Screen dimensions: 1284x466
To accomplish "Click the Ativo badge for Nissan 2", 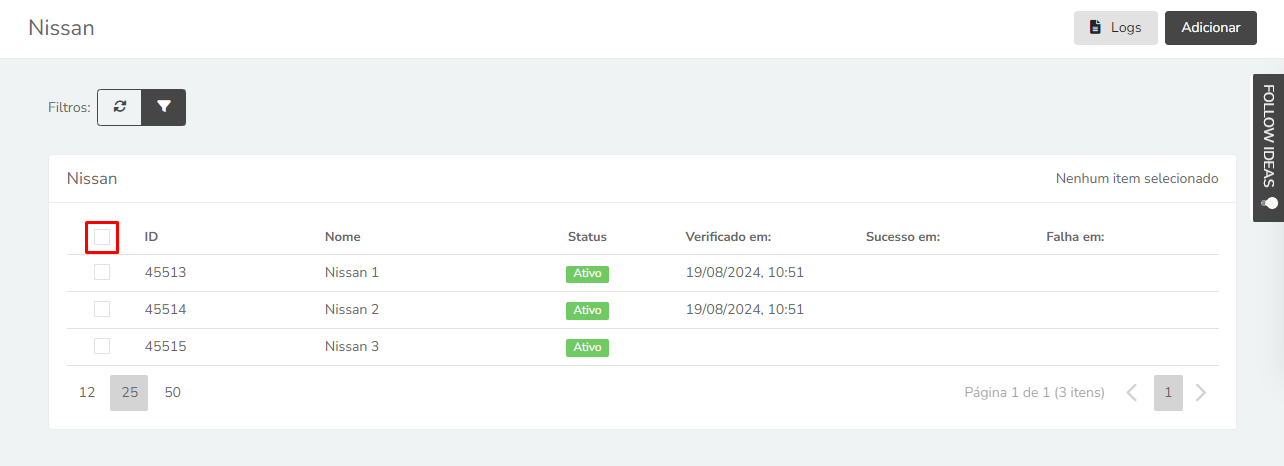I will coord(587,311).
